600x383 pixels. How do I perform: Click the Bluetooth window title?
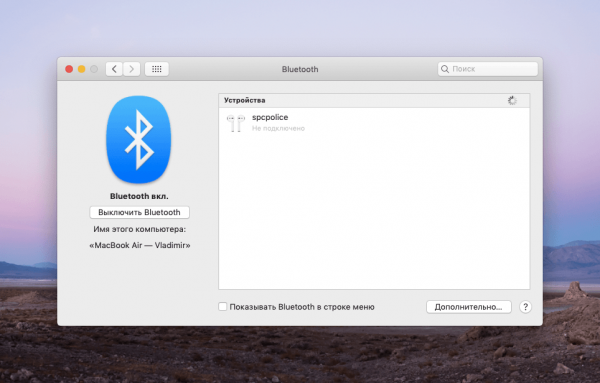click(300, 69)
